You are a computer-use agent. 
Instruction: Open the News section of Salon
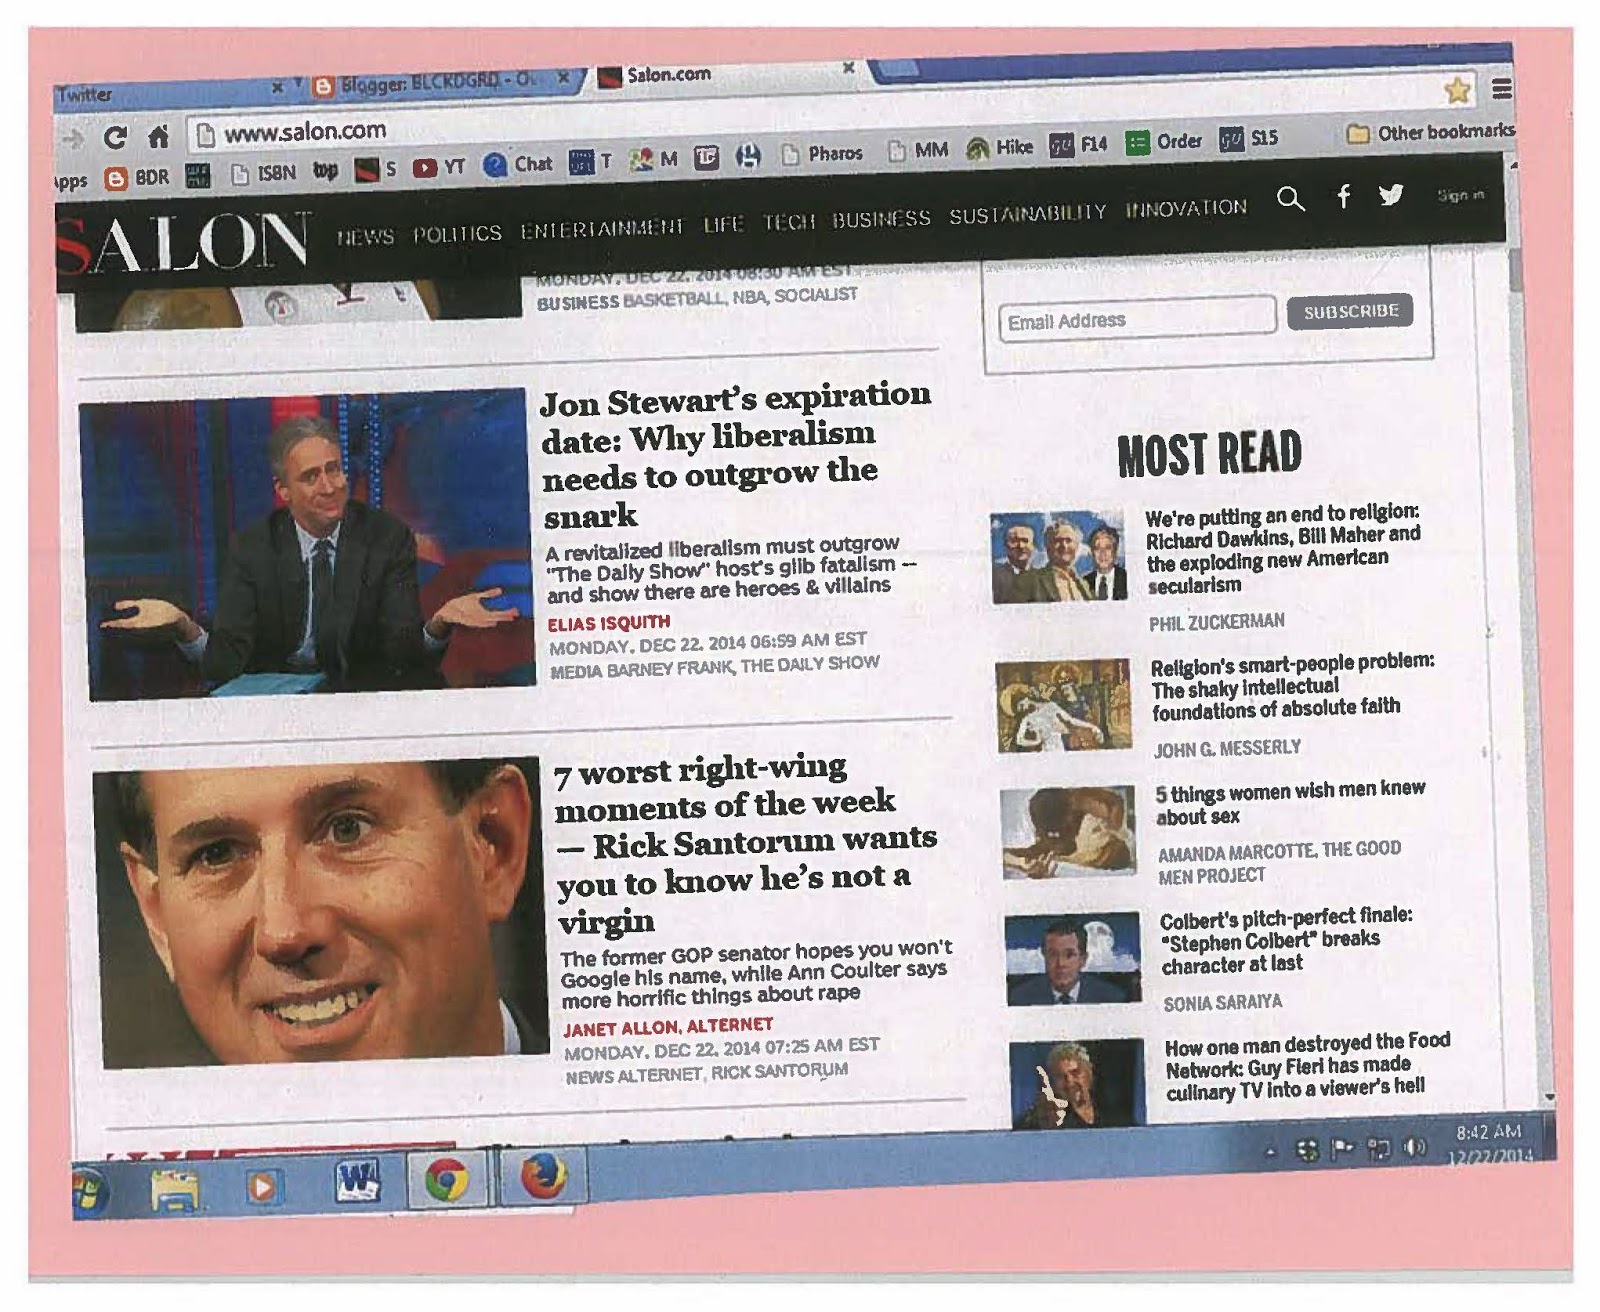[364, 237]
